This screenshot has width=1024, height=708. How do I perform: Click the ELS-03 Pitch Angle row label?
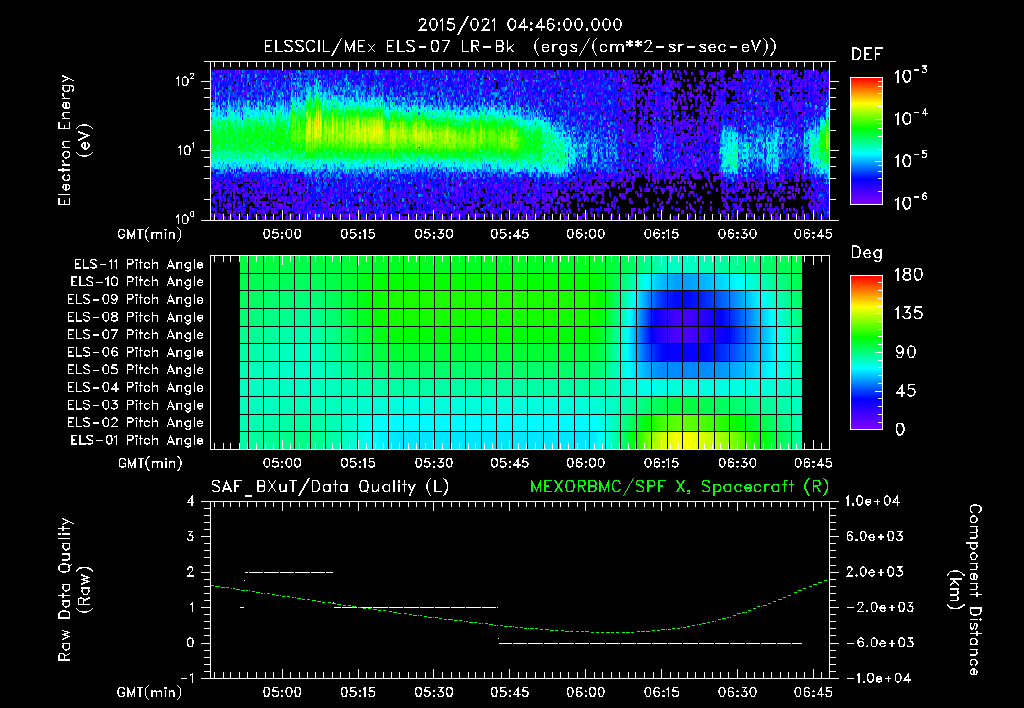pyautogui.click(x=136, y=405)
